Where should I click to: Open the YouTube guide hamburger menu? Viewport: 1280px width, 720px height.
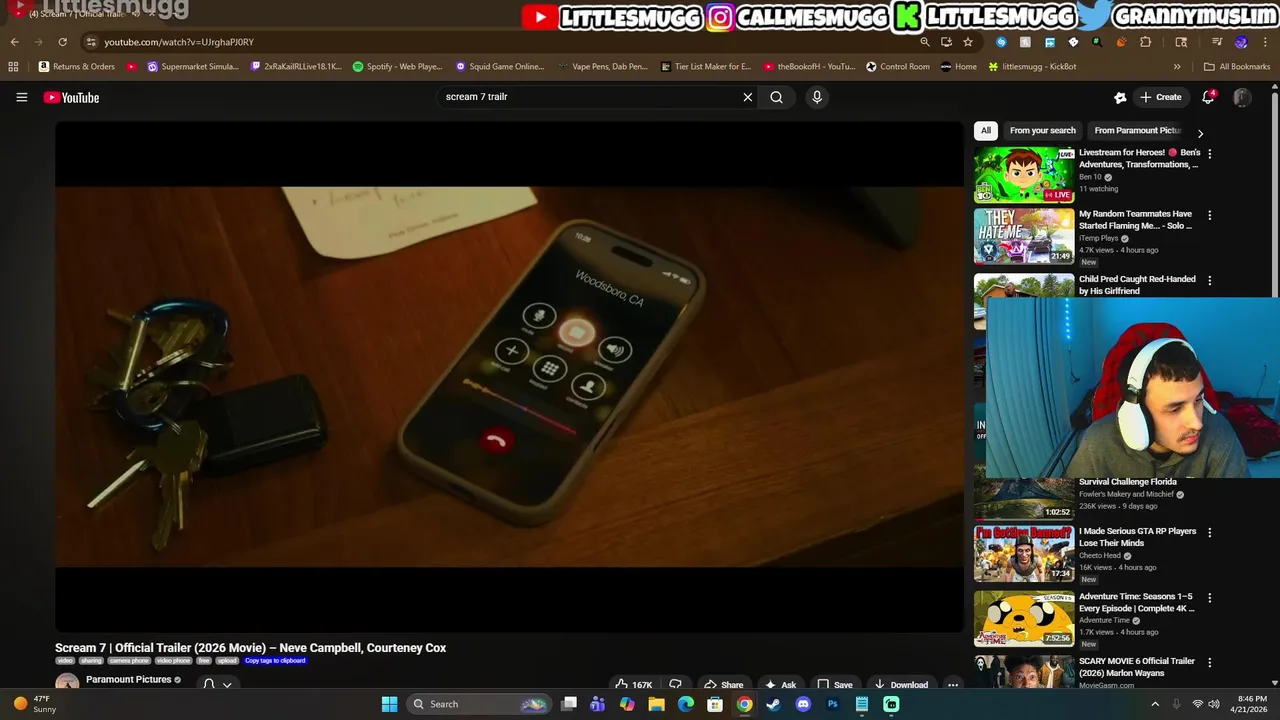click(21, 97)
